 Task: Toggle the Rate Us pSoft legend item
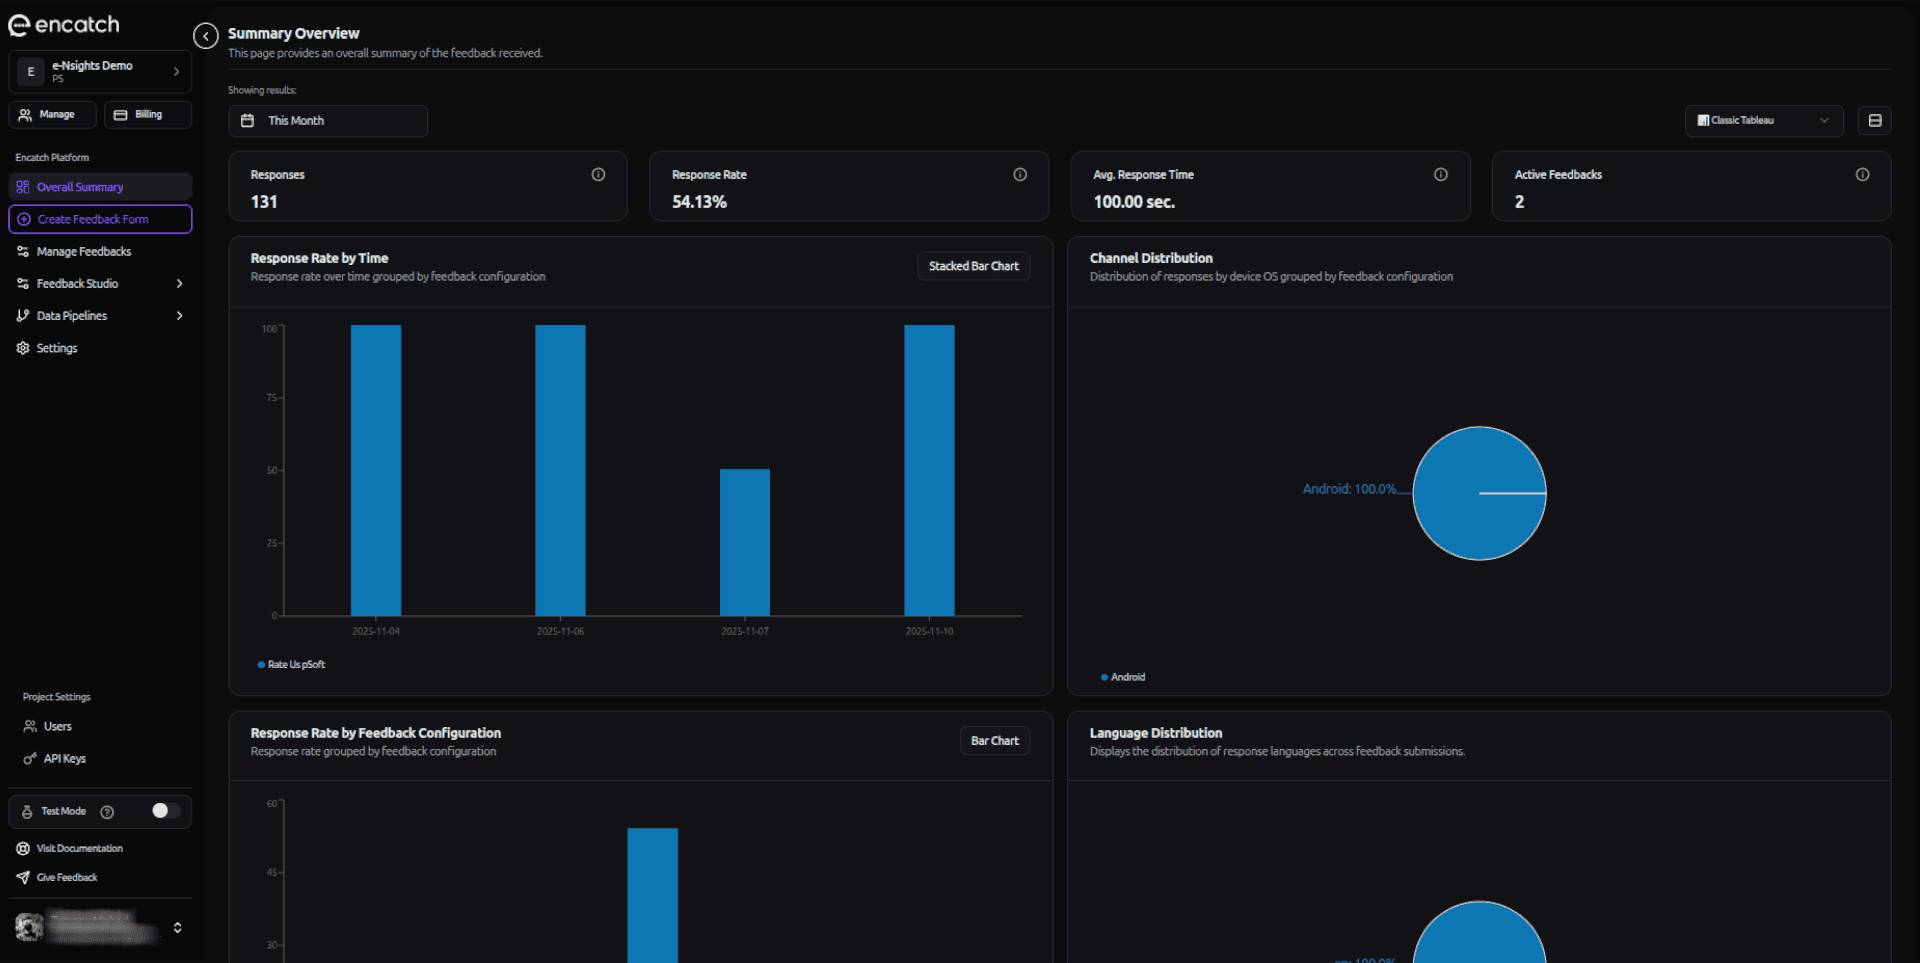pyautogui.click(x=291, y=664)
